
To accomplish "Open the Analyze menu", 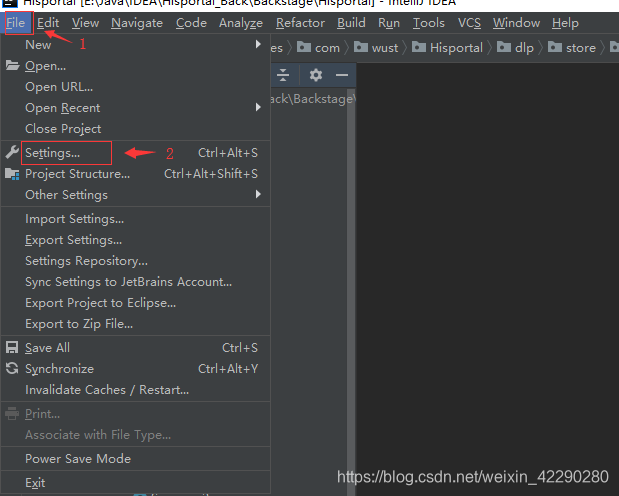I will [241, 23].
